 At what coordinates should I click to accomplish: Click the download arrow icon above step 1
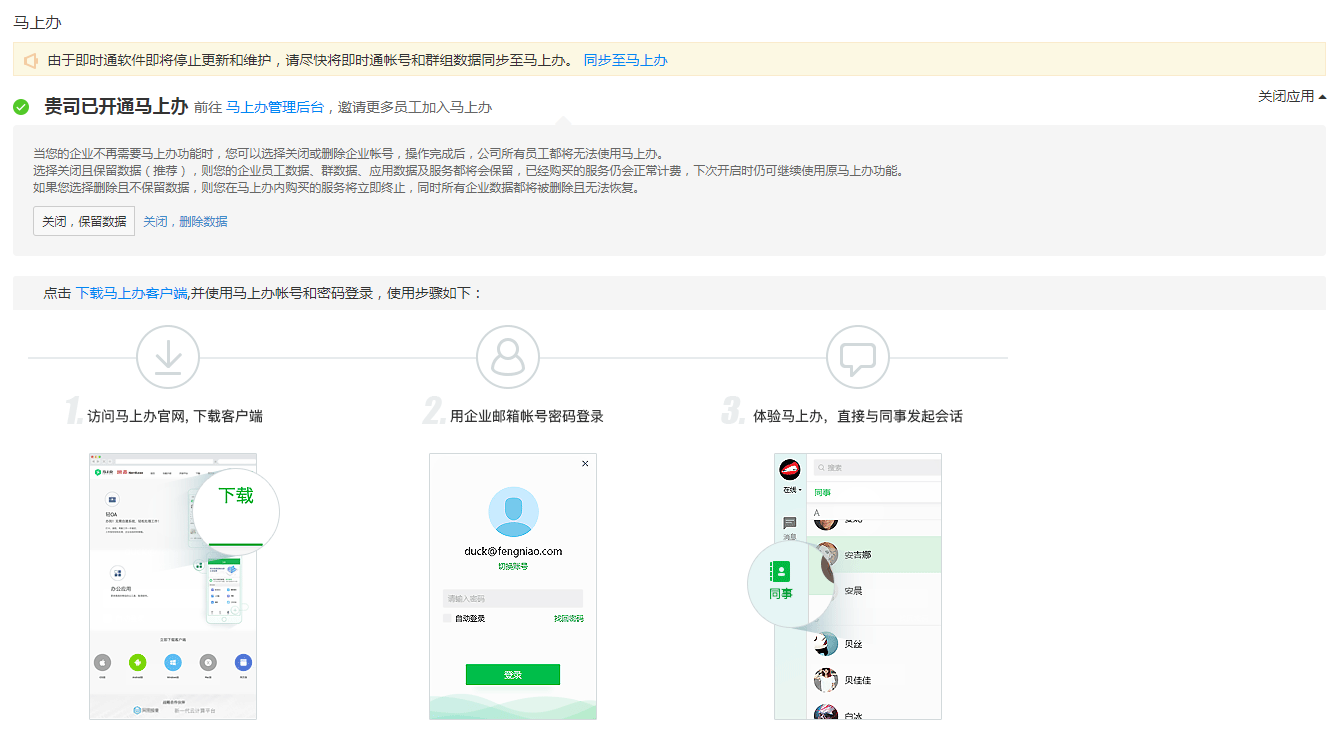(x=168, y=357)
